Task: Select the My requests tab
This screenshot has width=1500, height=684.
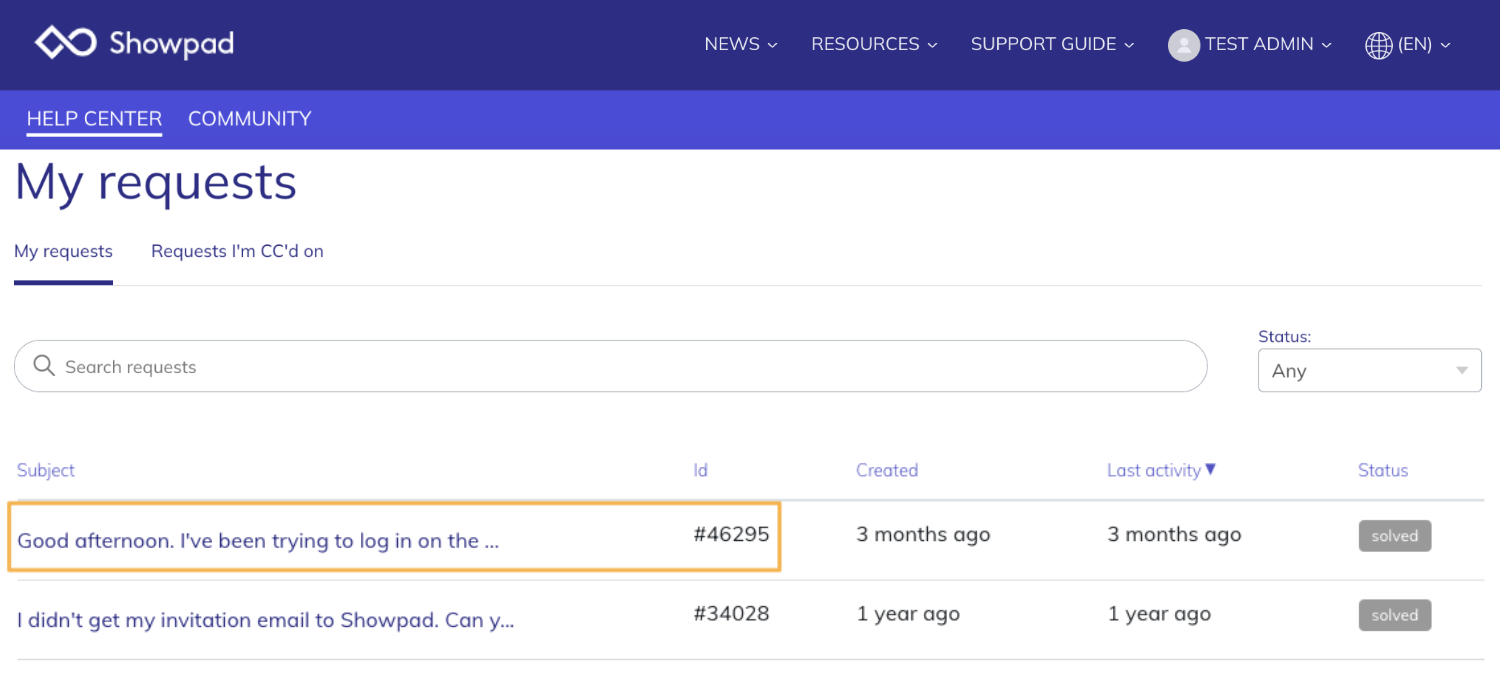Action: coord(63,252)
